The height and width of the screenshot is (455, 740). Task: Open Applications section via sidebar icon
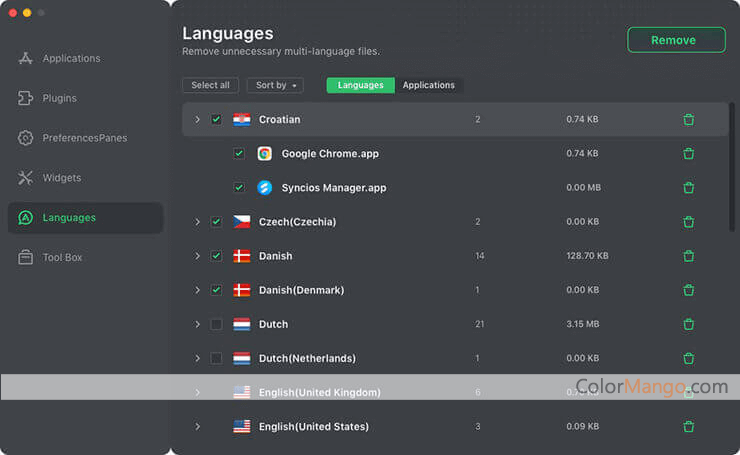[26, 58]
